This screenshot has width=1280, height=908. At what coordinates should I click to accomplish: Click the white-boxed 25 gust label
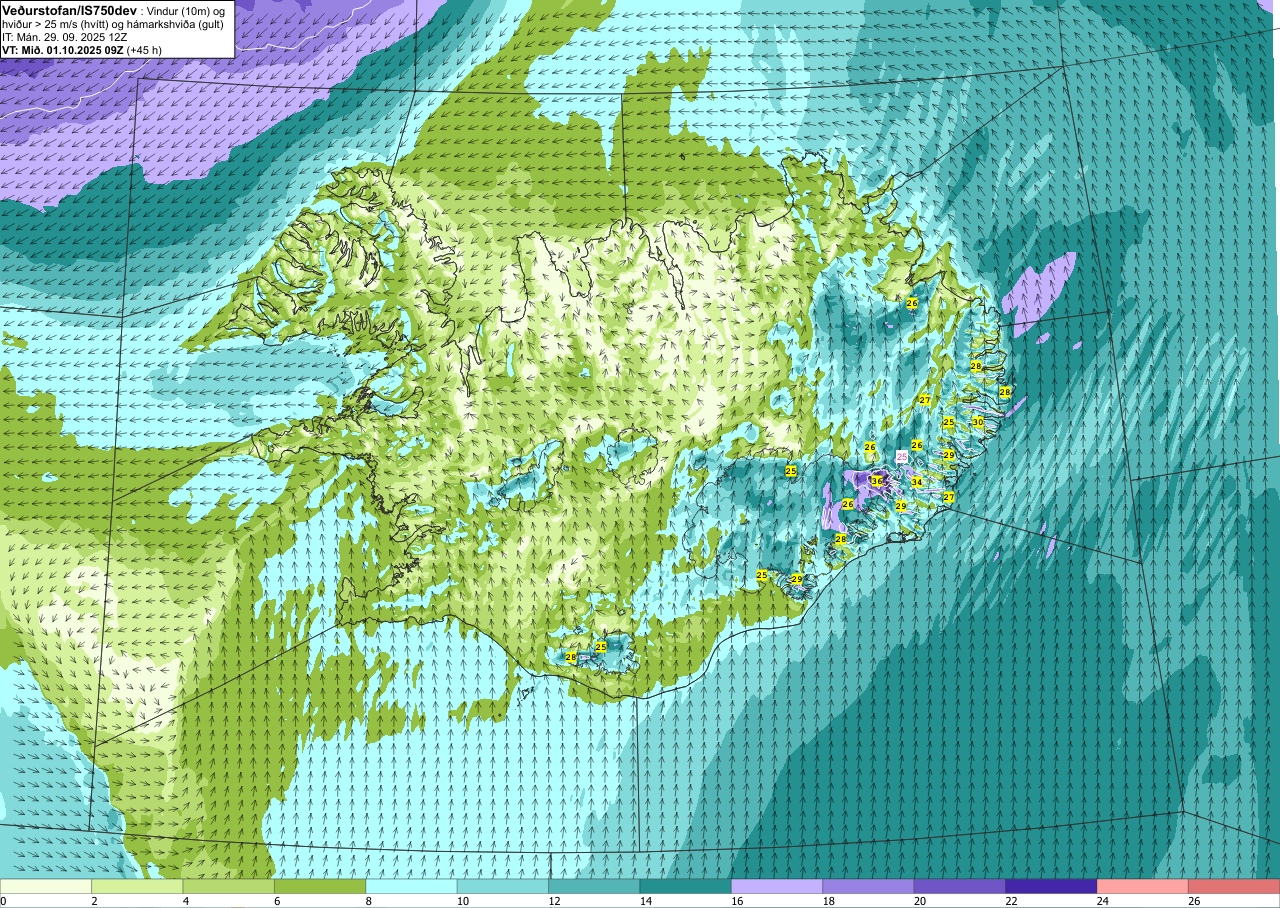point(902,457)
